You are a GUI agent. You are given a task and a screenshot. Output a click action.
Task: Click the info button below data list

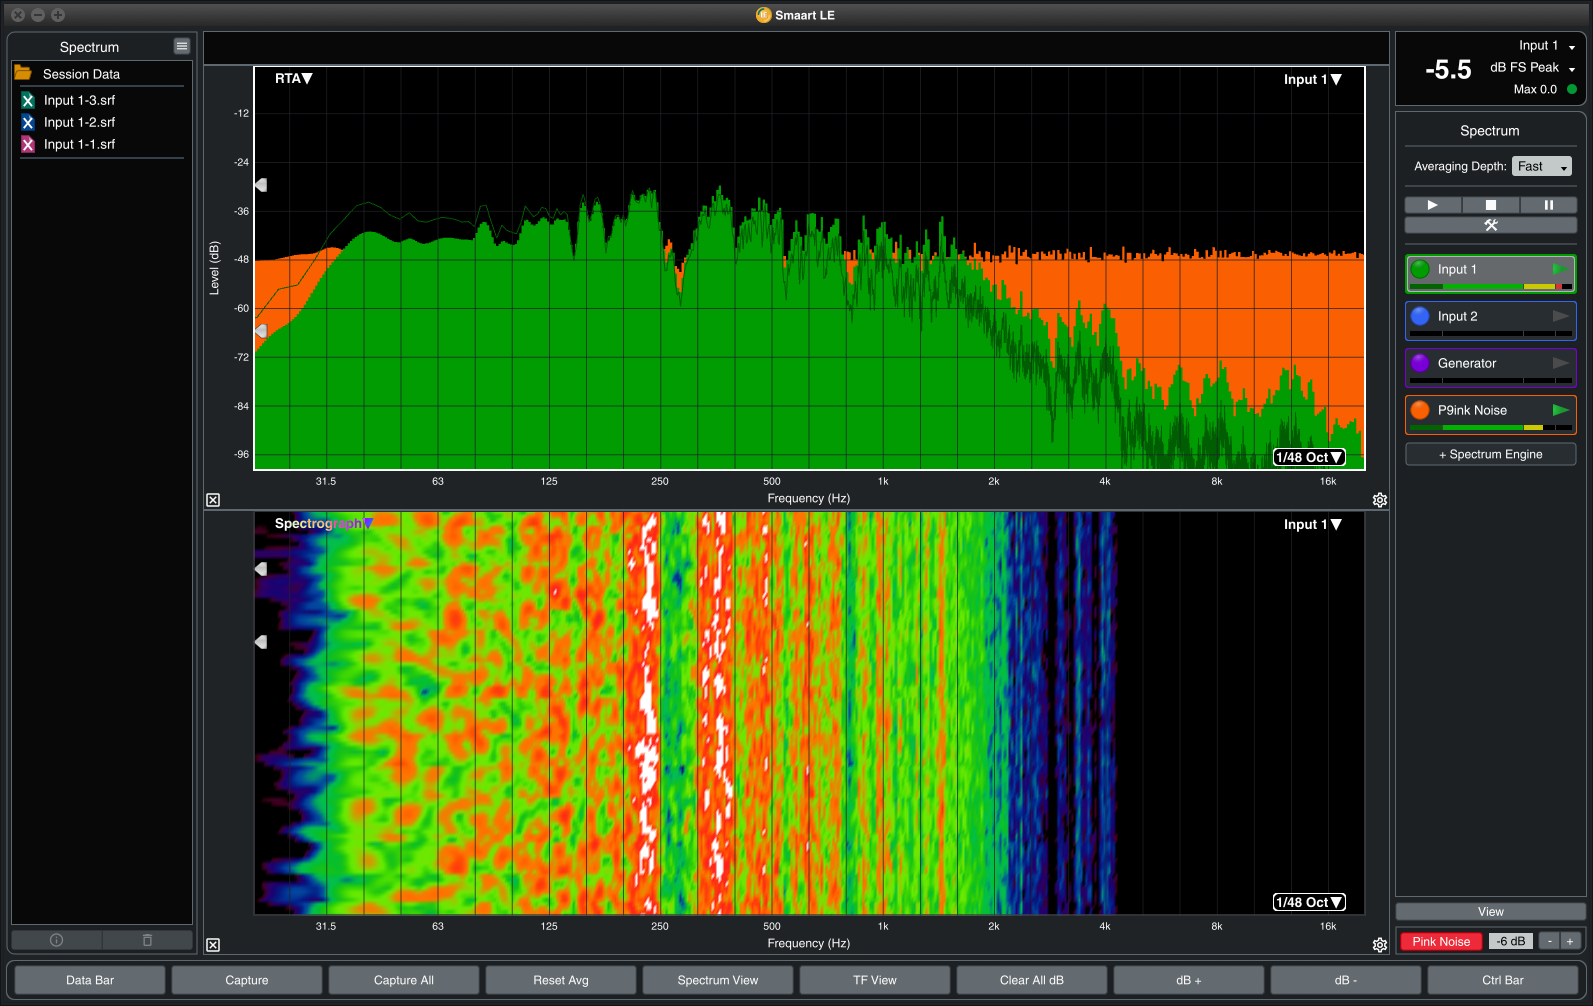tap(57, 940)
